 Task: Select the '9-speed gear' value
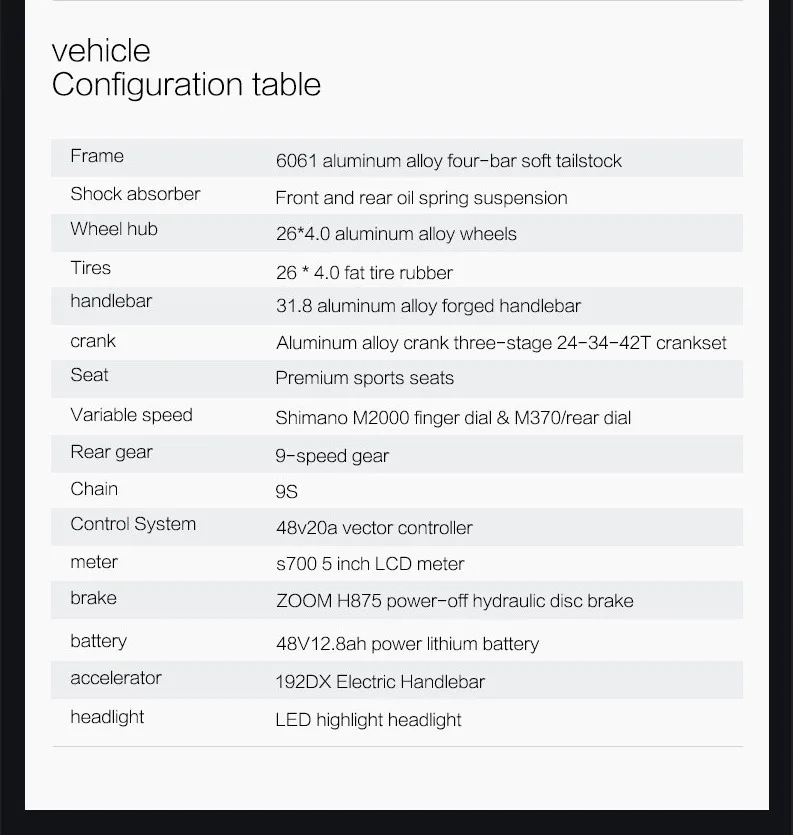pyautogui.click(x=332, y=456)
